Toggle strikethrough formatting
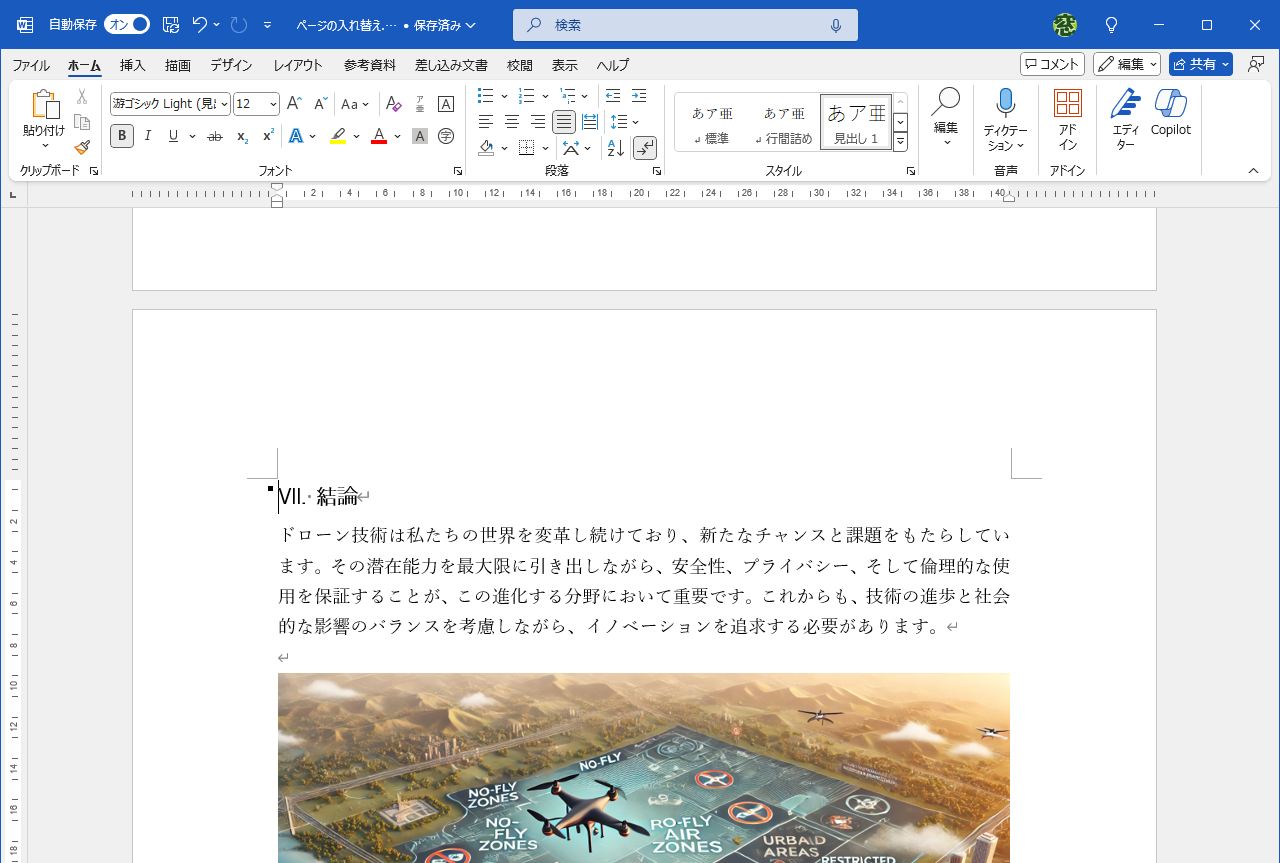Screen dimensions: 1280x863 pyautogui.click(x=214, y=136)
